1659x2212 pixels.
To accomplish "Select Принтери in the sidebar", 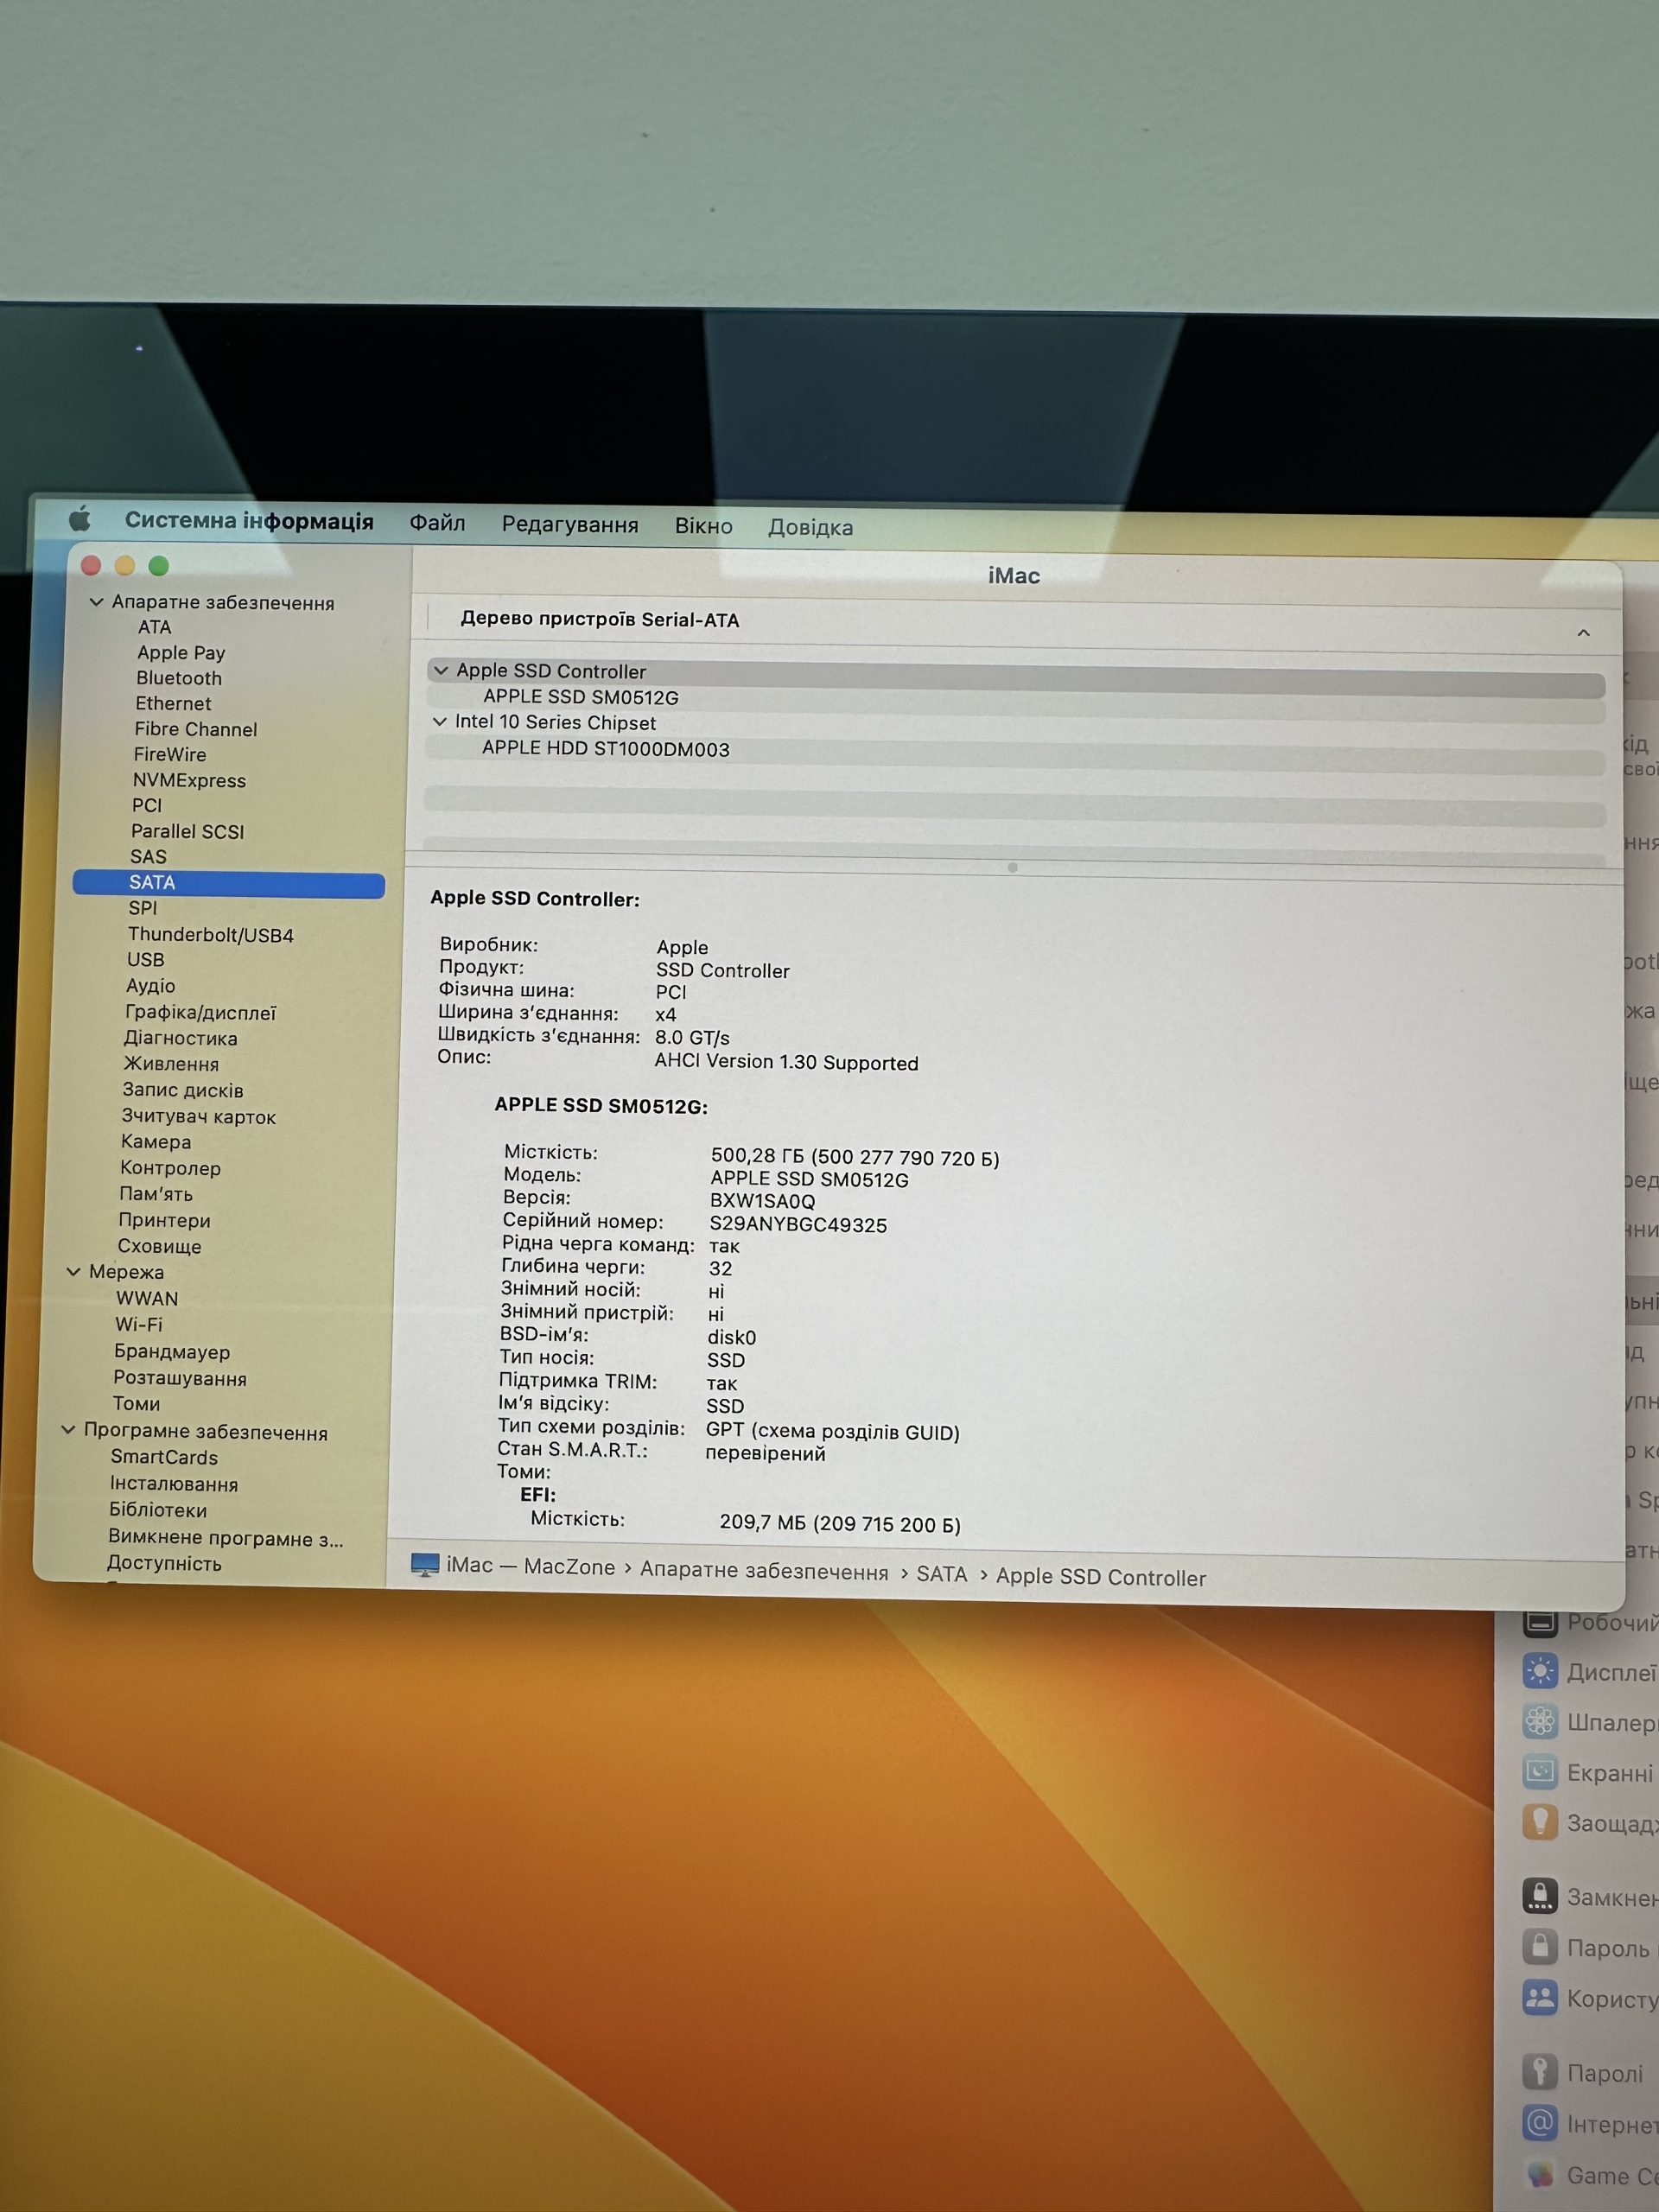I will click(164, 1220).
